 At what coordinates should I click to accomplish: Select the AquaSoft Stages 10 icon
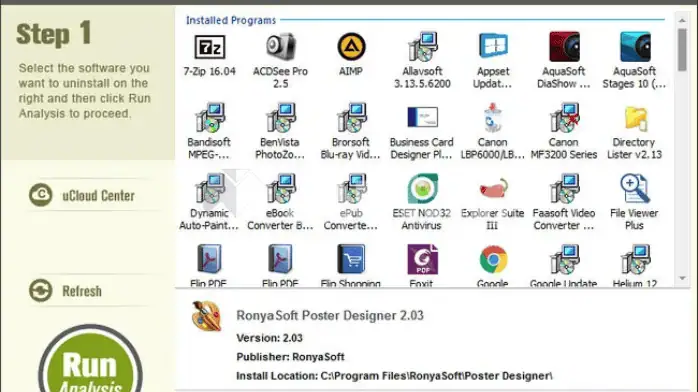pos(635,47)
